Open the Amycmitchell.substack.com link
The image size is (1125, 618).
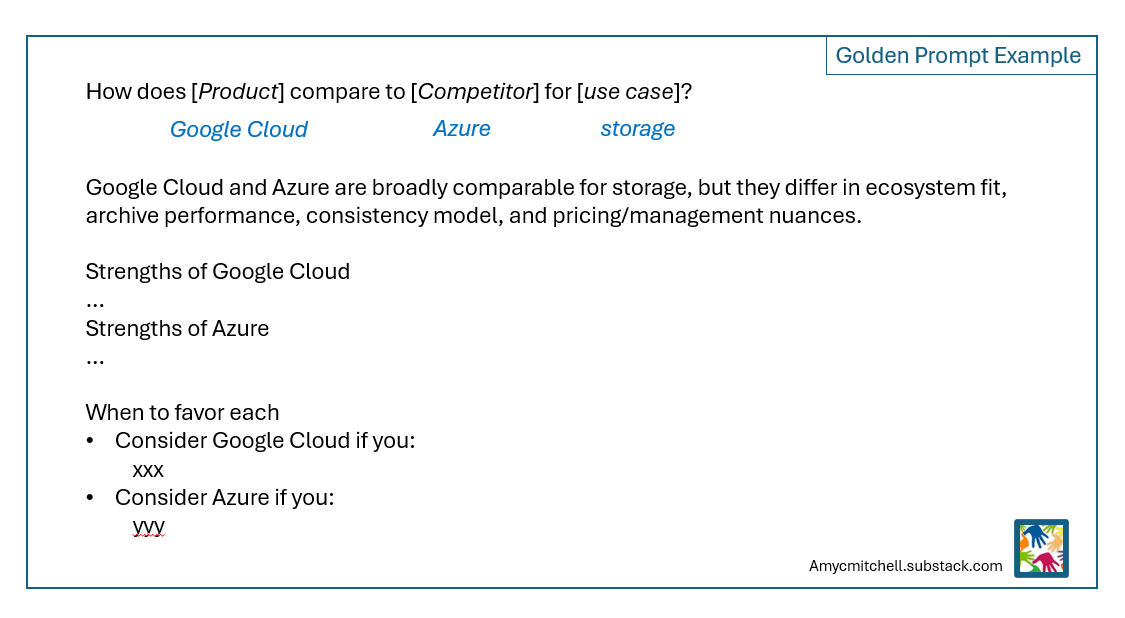905,566
